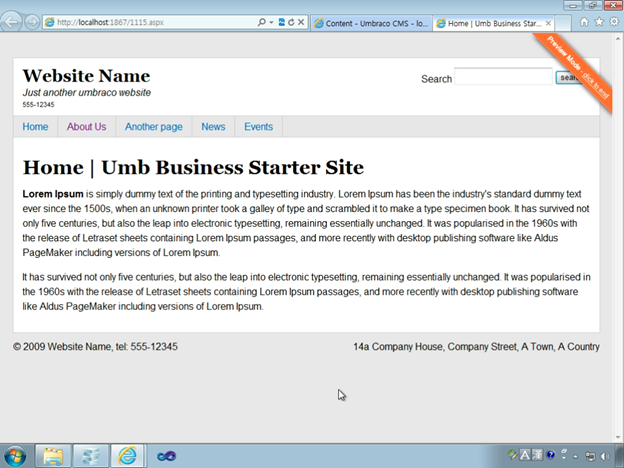Image resolution: width=624 pixels, height=468 pixels.
Task: Click the Internet Explorer taskbar icon
Action: coord(128,456)
